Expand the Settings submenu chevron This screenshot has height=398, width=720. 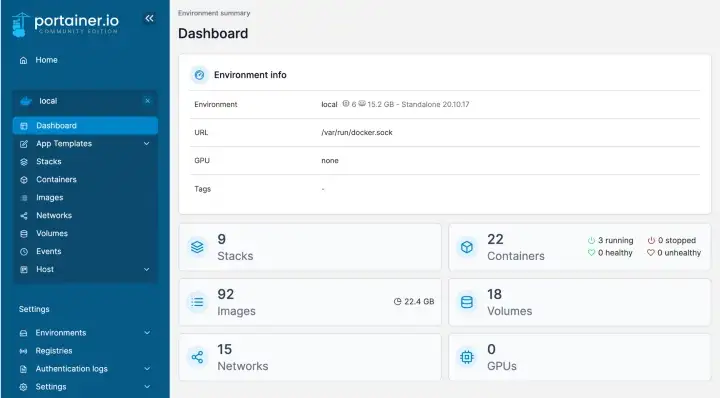point(147,387)
